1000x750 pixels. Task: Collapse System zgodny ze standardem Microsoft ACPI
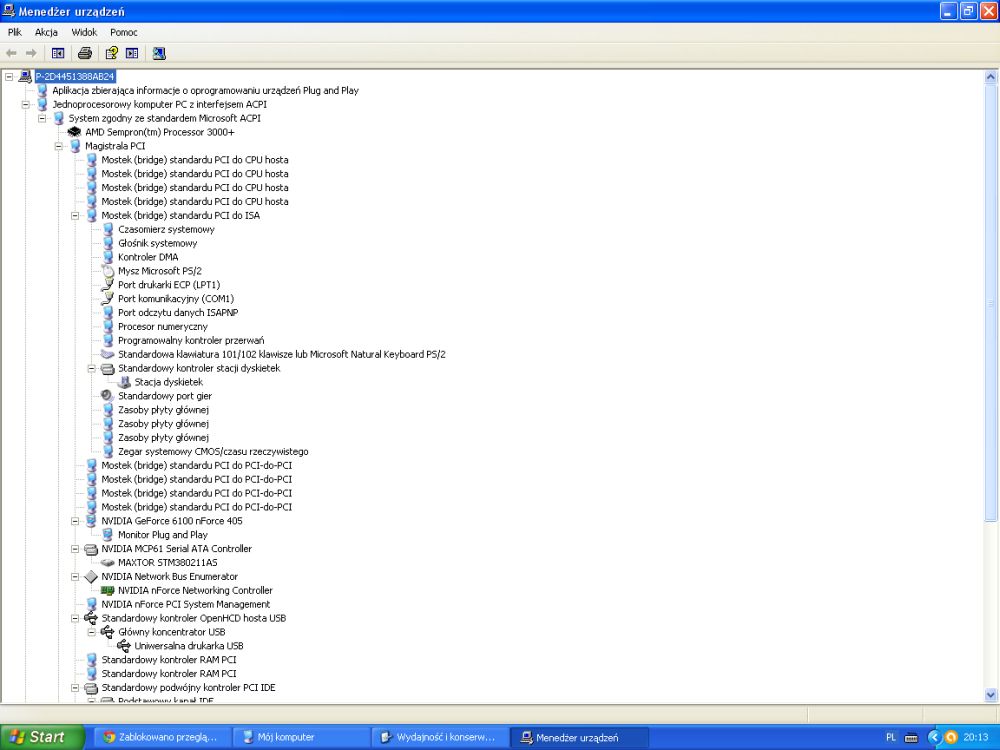tap(42, 119)
